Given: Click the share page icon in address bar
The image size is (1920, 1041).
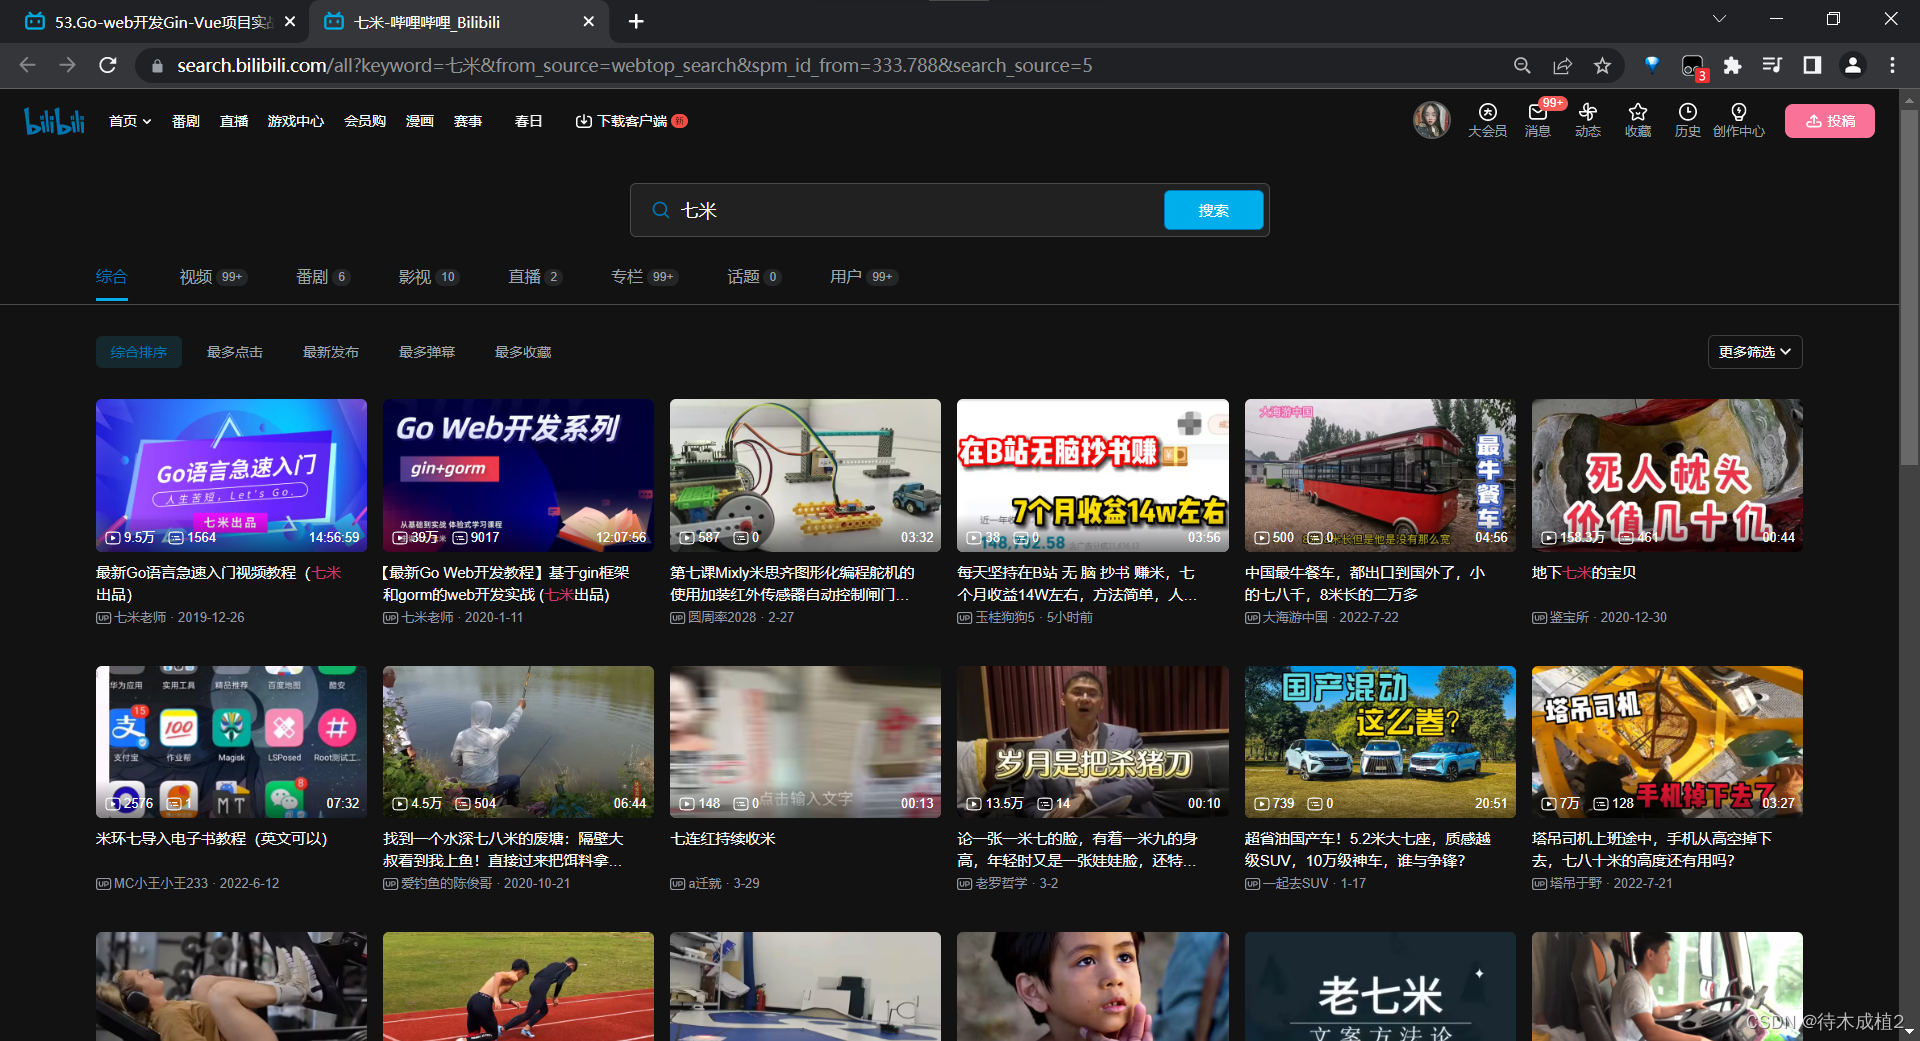Looking at the screenshot, I should [x=1562, y=65].
